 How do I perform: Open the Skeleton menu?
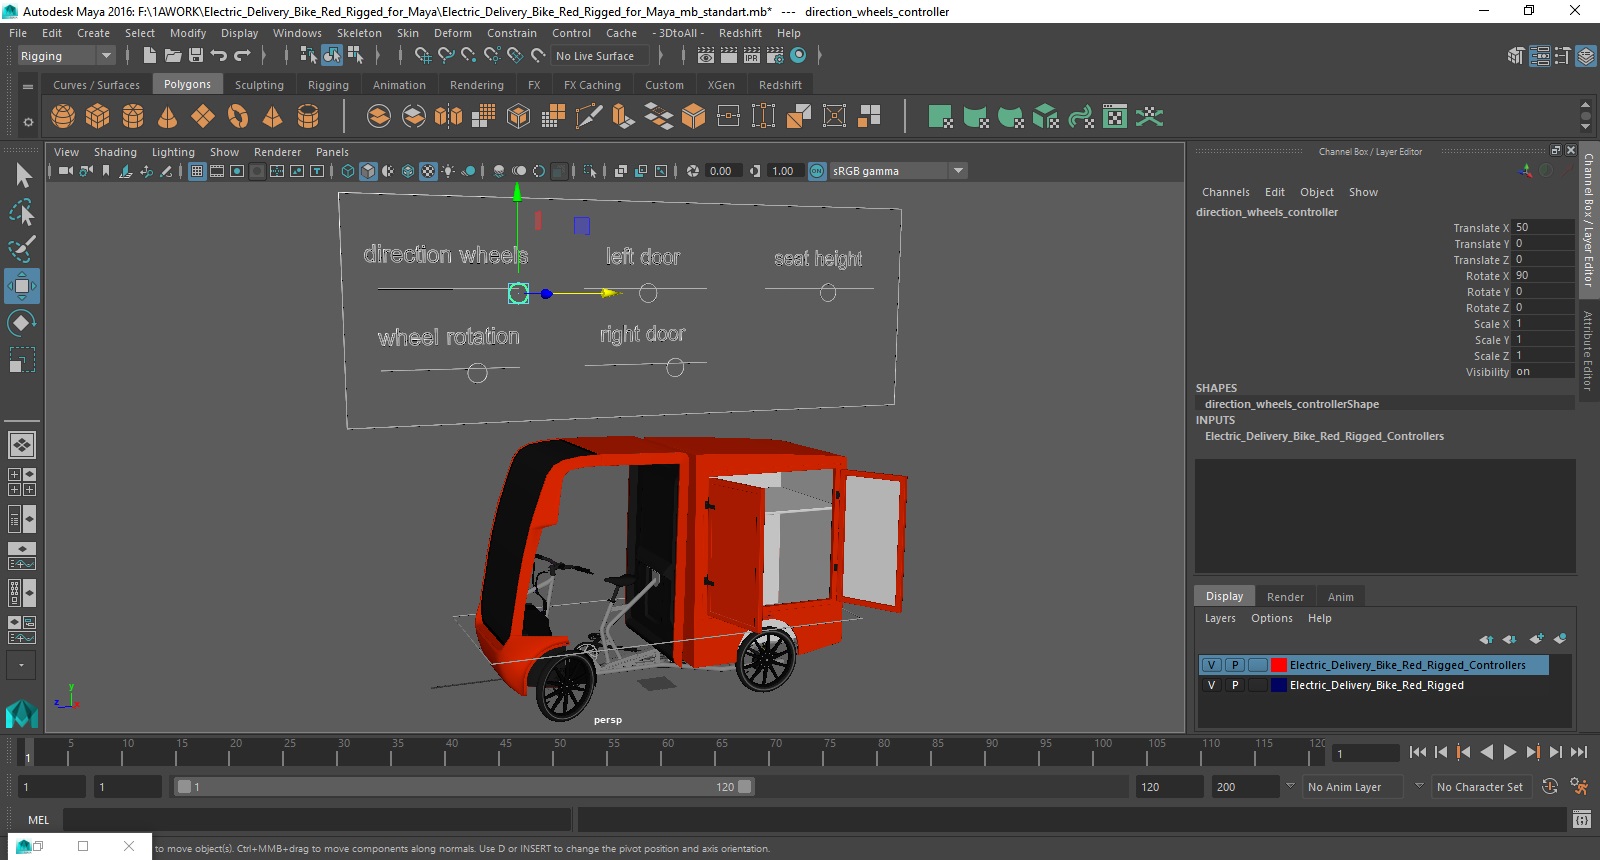pyautogui.click(x=359, y=33)
